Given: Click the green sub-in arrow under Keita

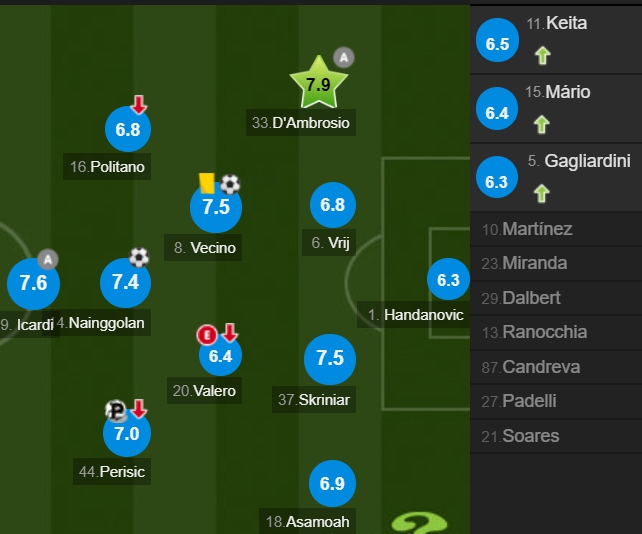Looking at the screenshot, I should [543, 56].
